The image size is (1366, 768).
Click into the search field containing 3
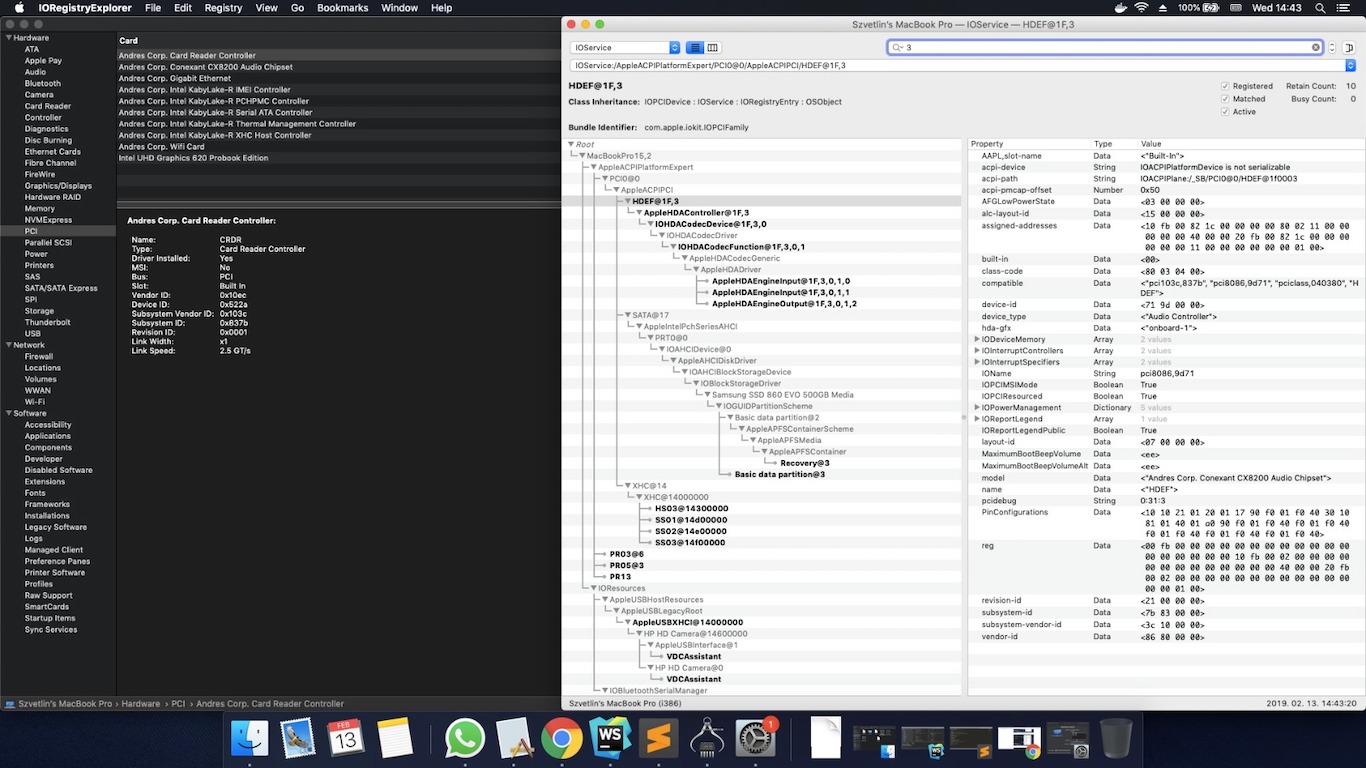coord(1106,47)
